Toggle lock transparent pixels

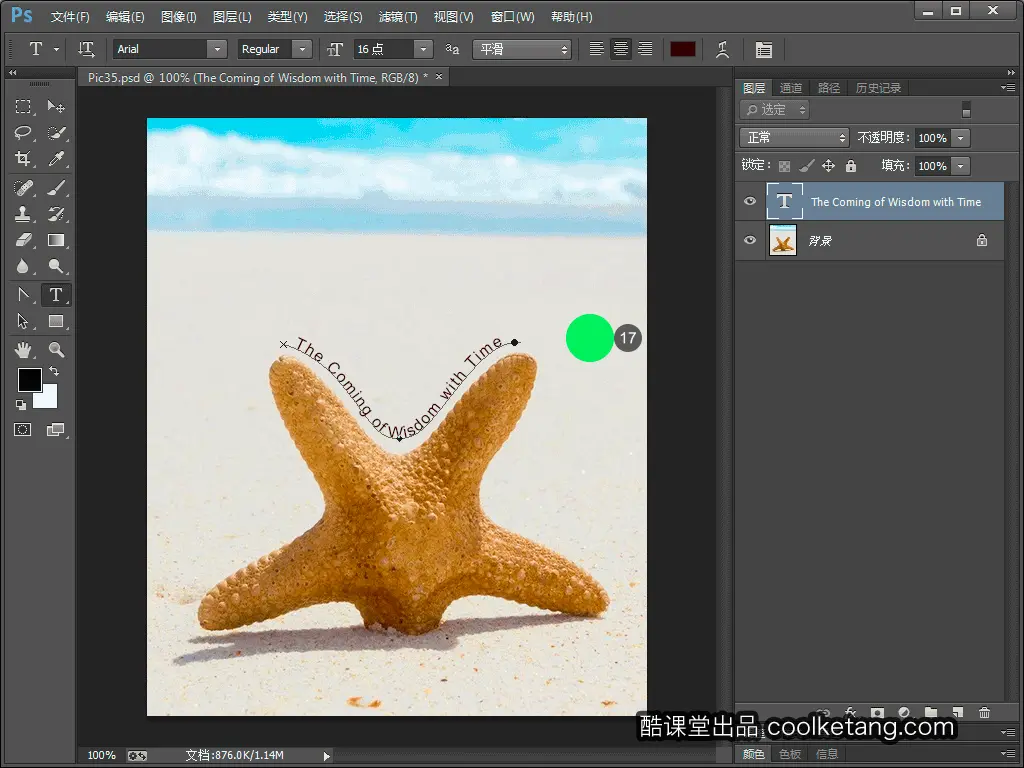[784, 166]
